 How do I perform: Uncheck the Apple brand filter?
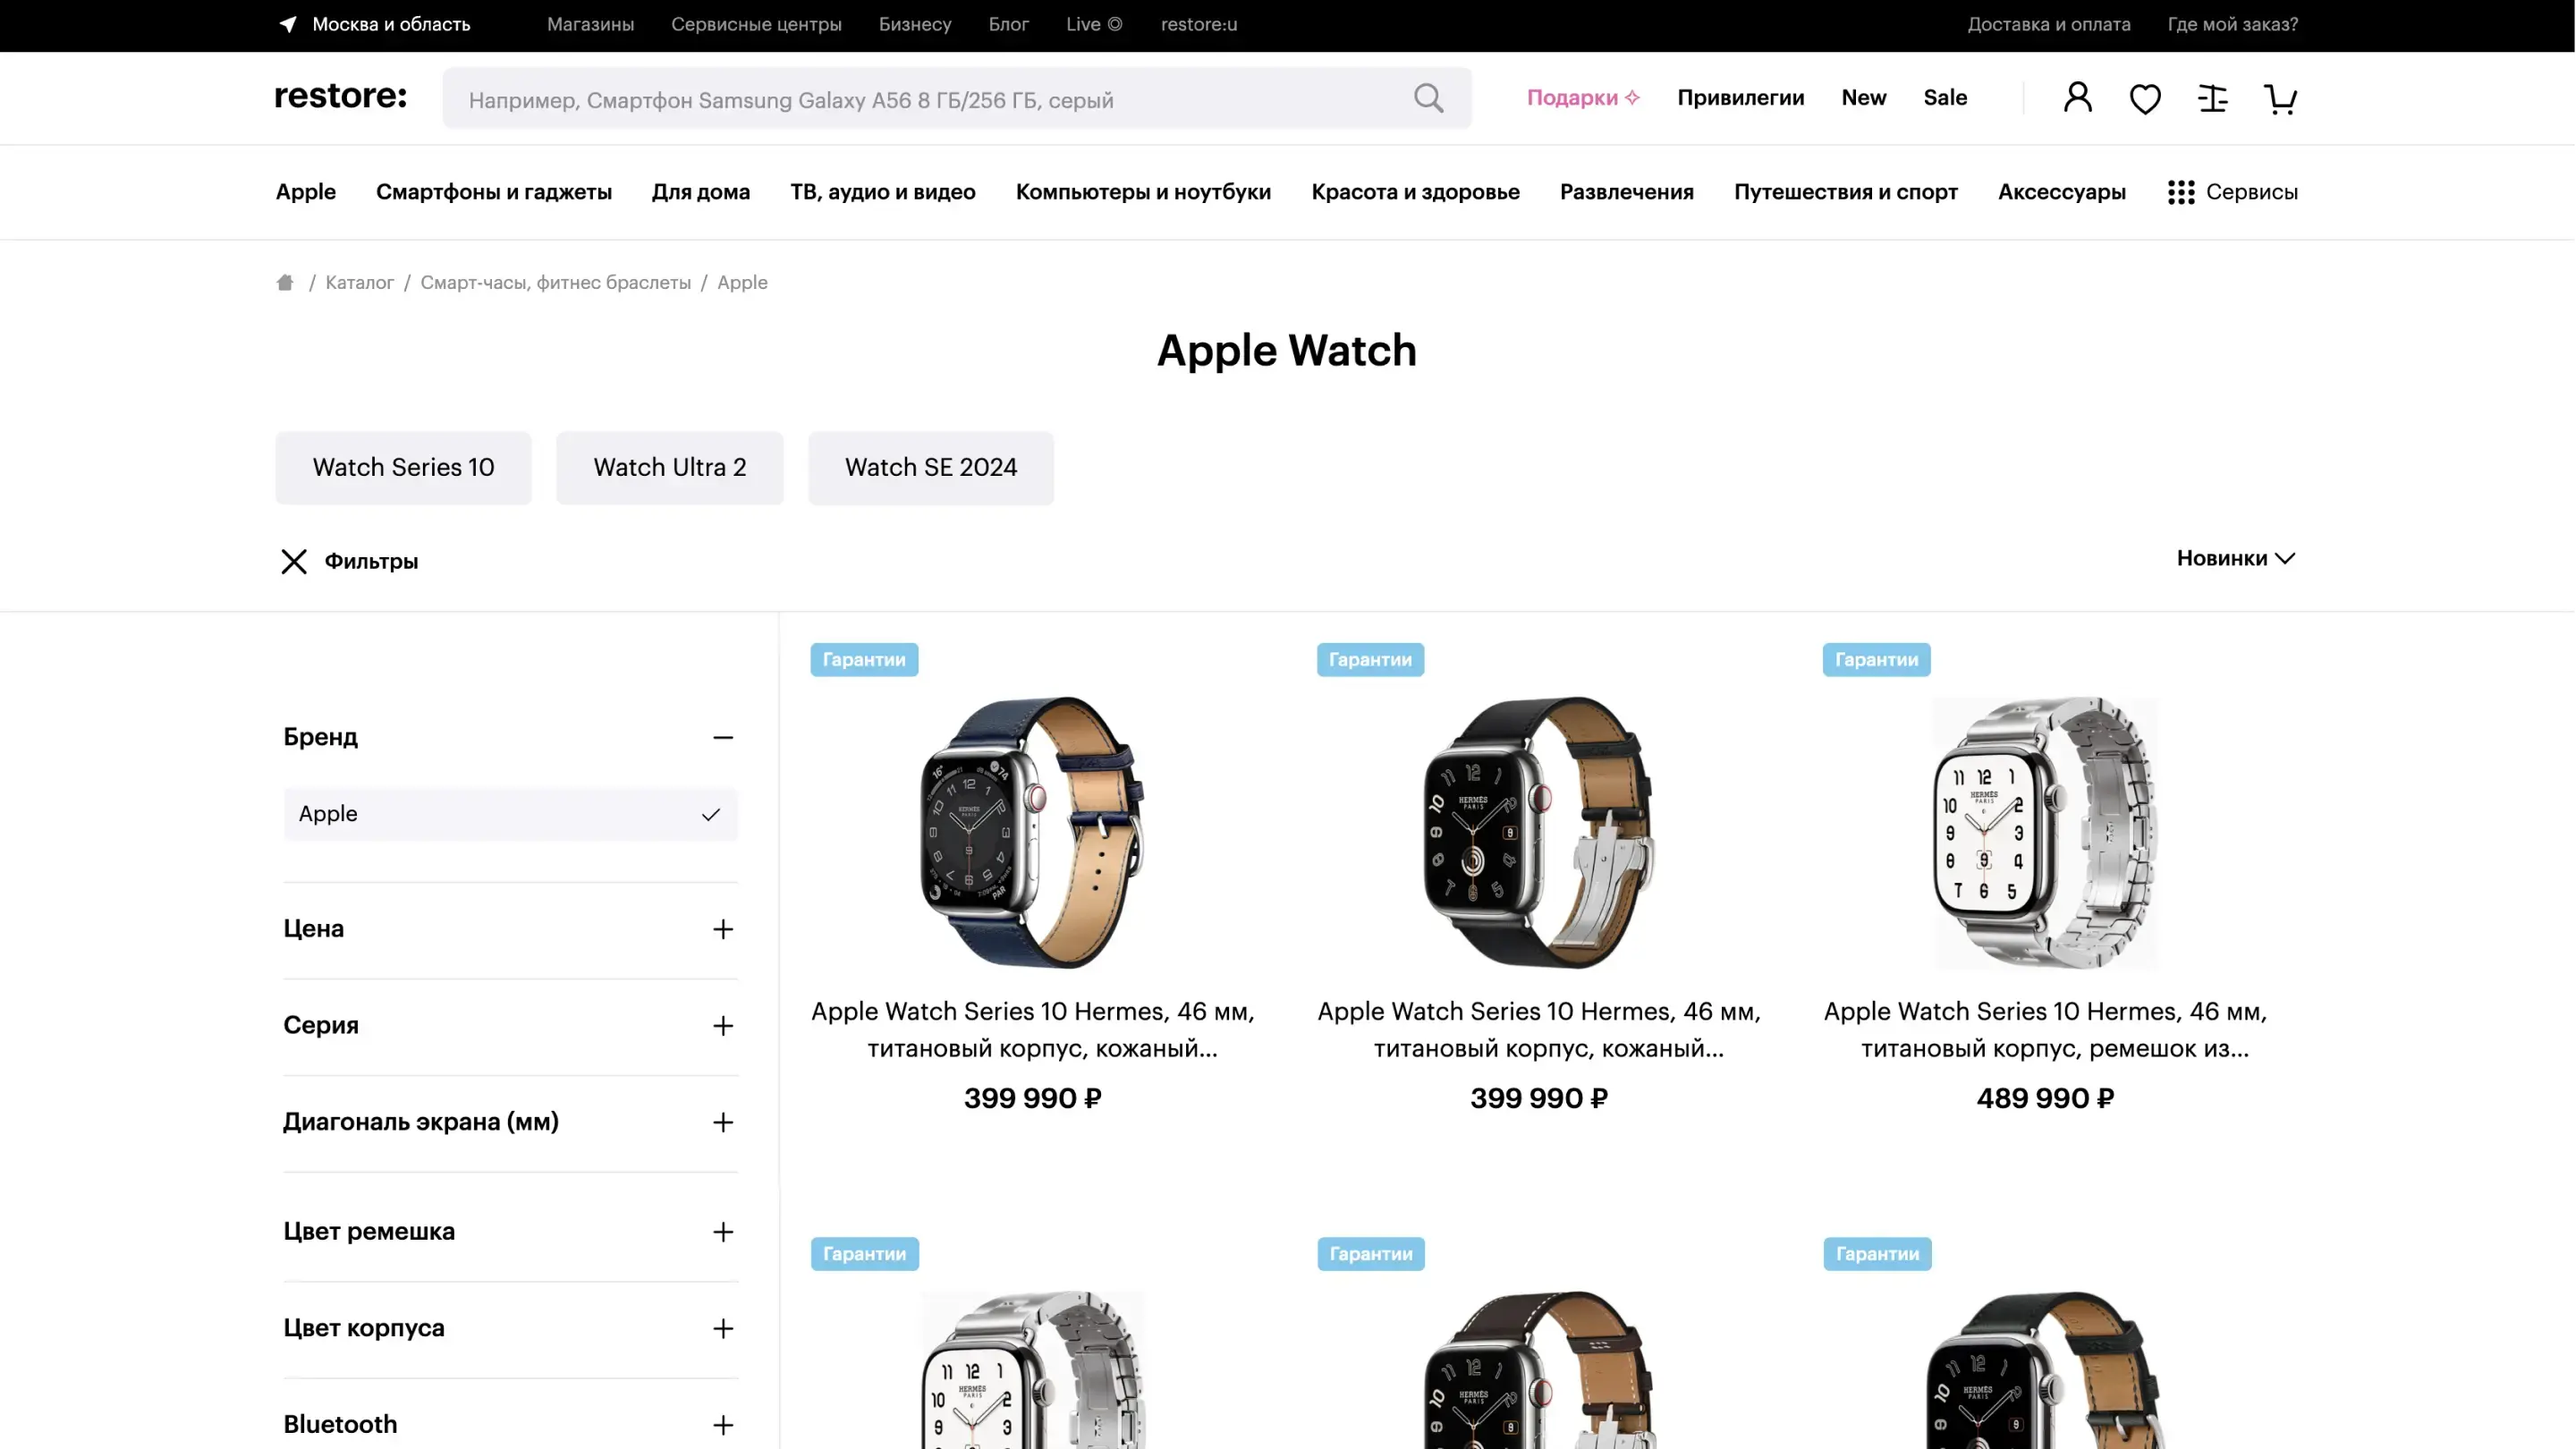tap(510, 814)
